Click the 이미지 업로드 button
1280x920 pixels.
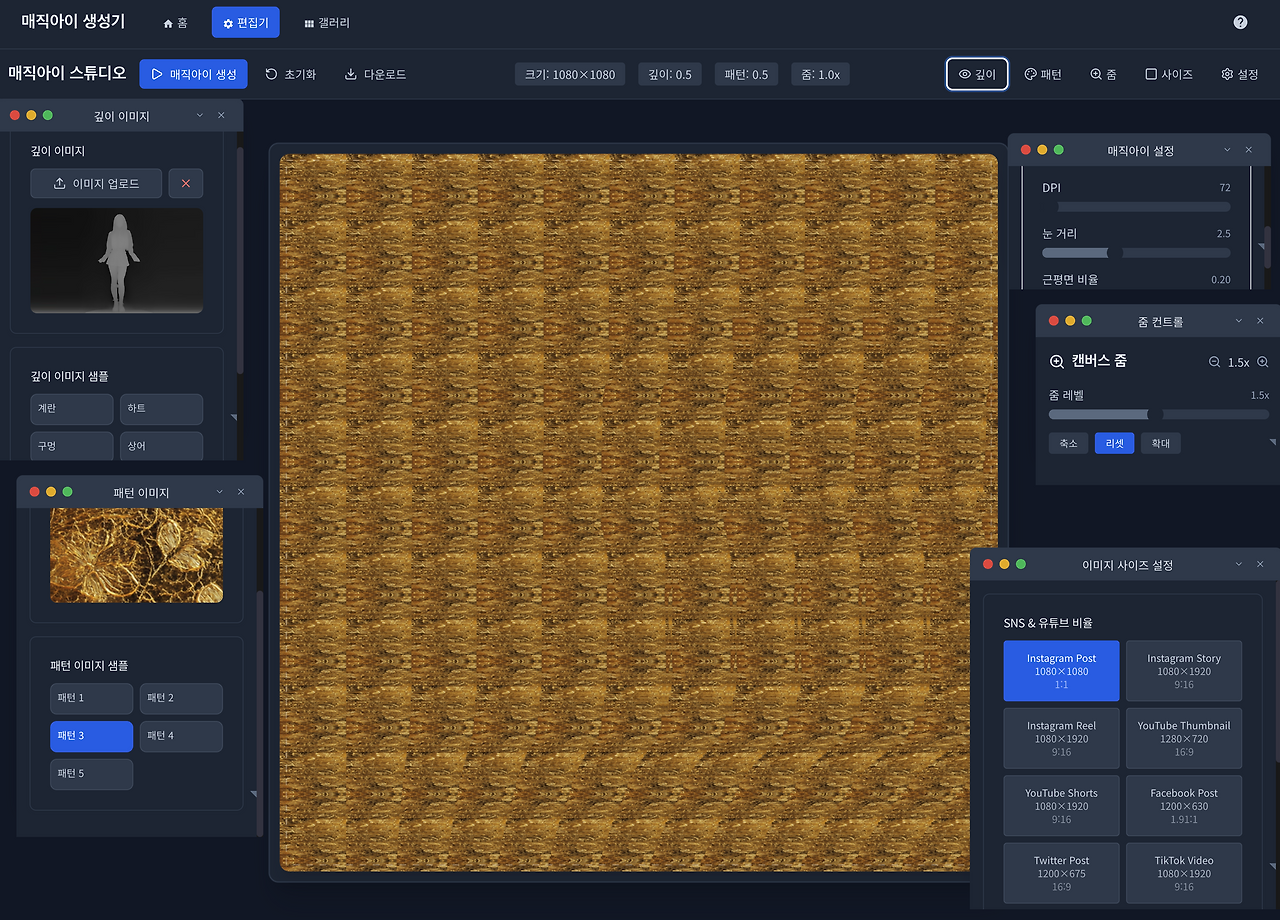click(96, 183)
